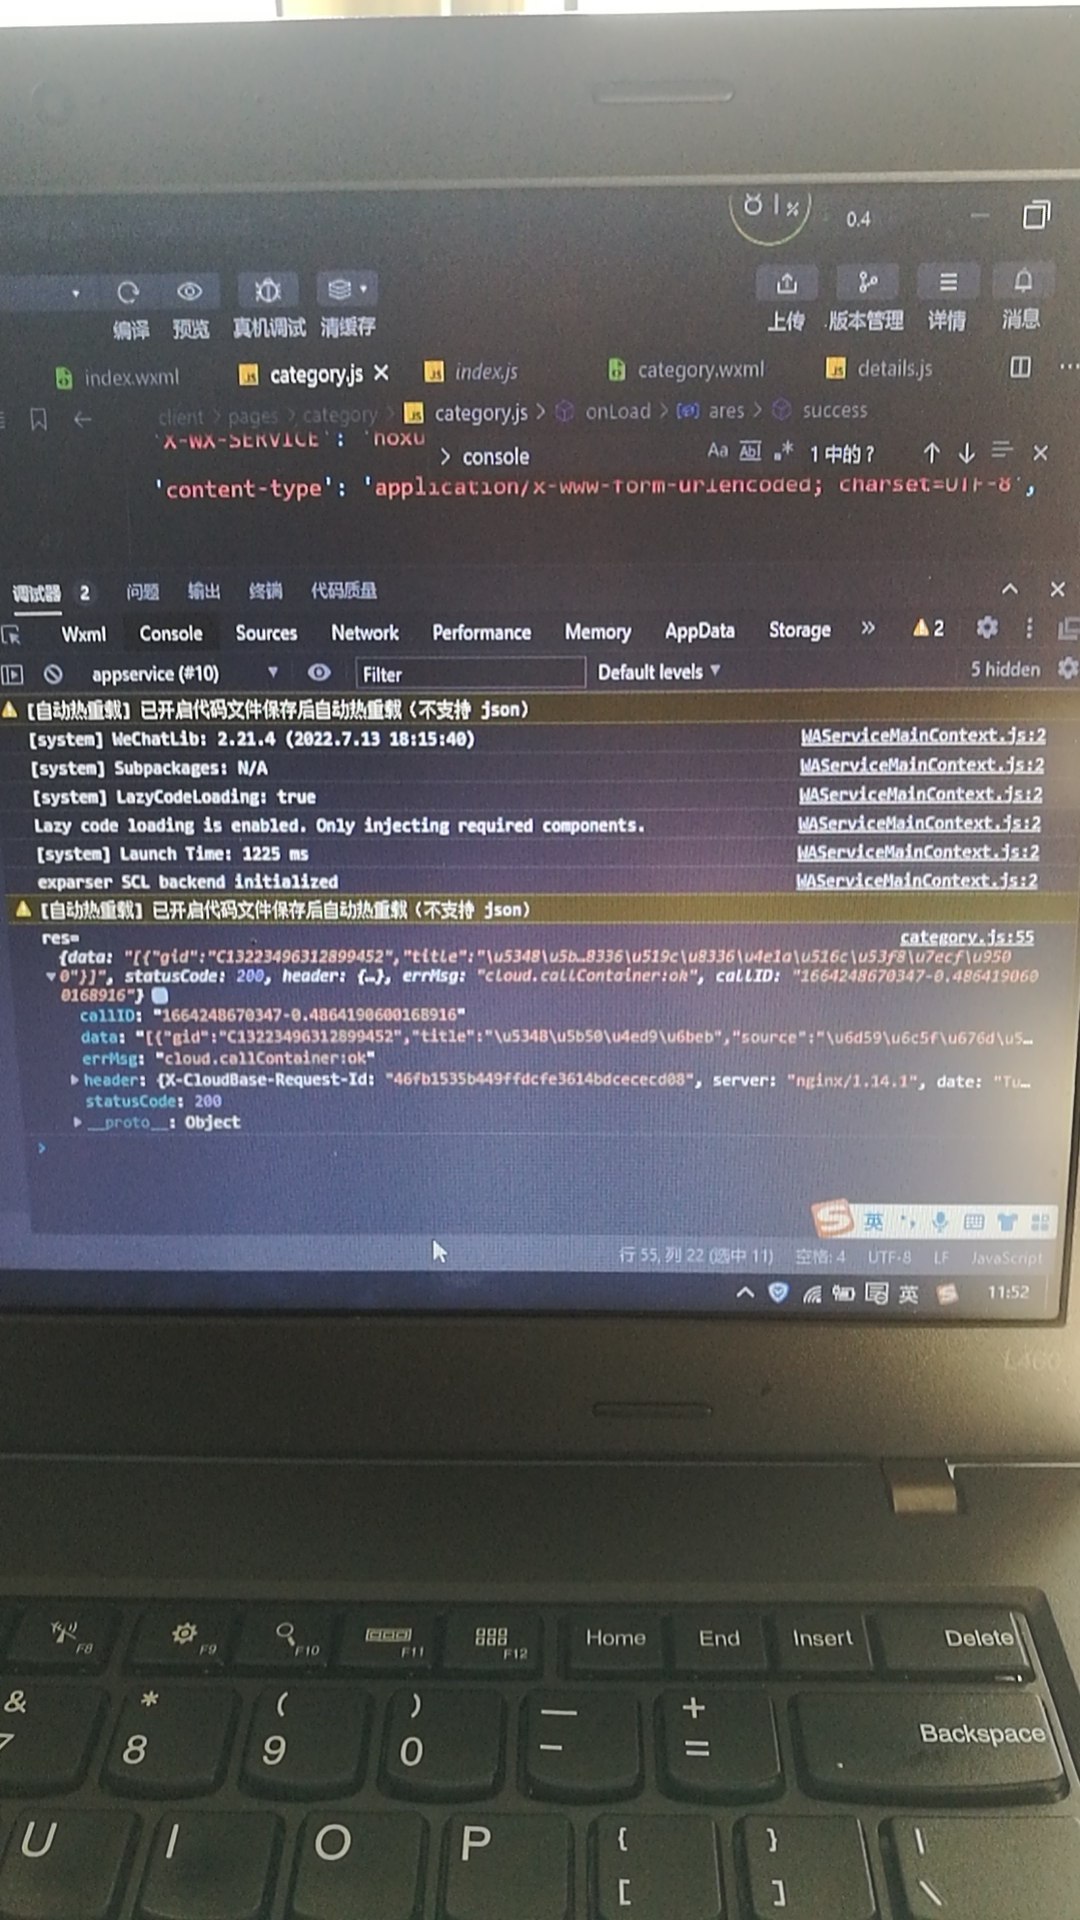
Task: Click the 编译 compile refresh icon
Action: tap(128, 292)
